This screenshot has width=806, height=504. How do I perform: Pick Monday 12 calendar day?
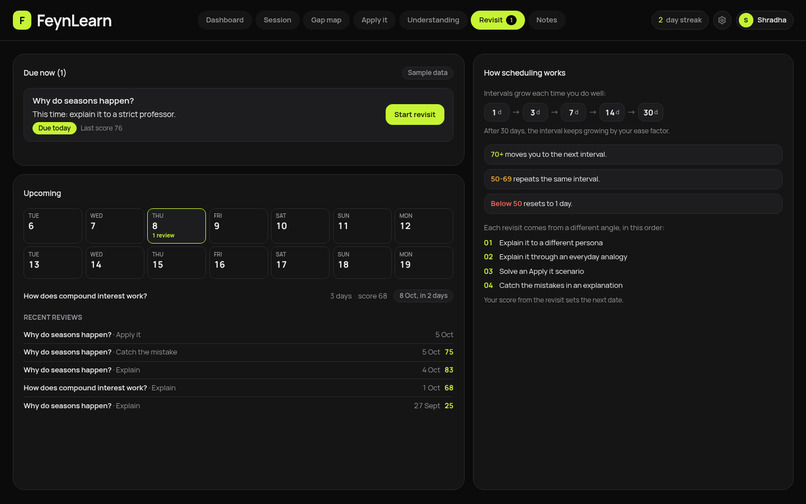point(424,226)
